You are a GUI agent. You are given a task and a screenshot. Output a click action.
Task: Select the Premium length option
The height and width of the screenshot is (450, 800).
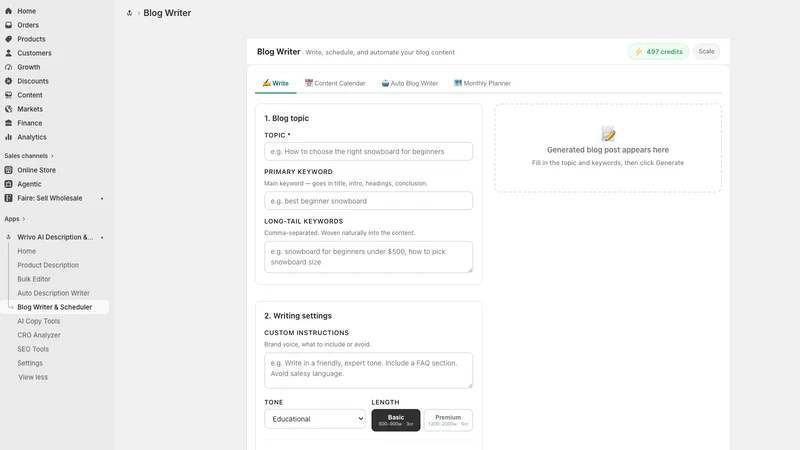[448, 420]
